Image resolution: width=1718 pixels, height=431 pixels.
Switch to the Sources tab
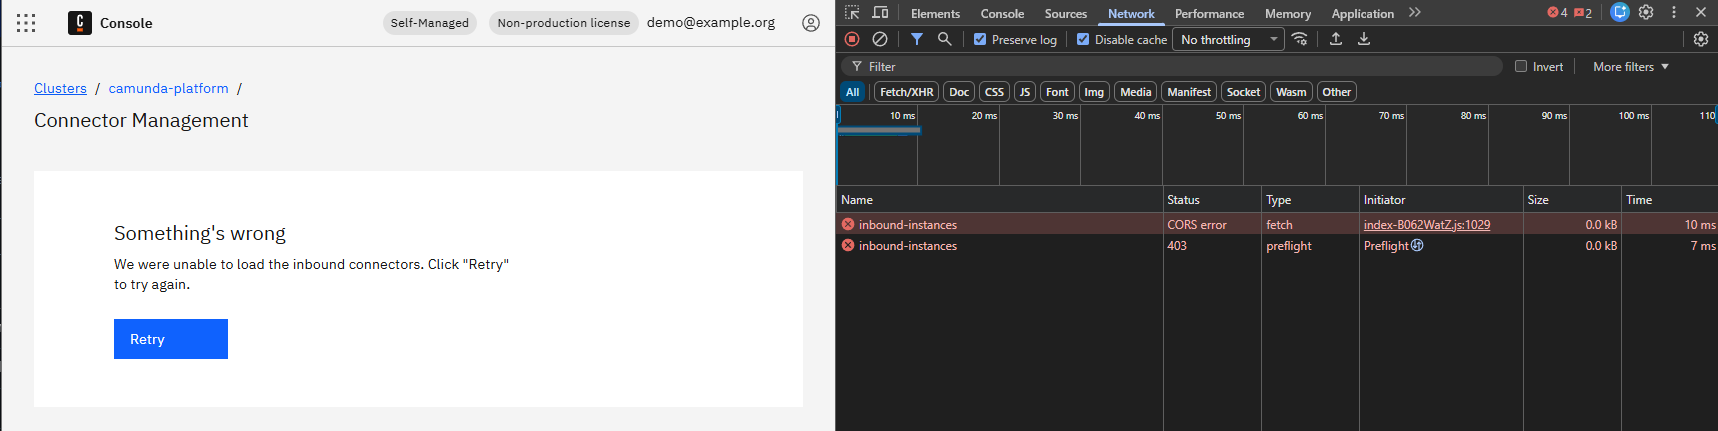(x=1065, y=14)
